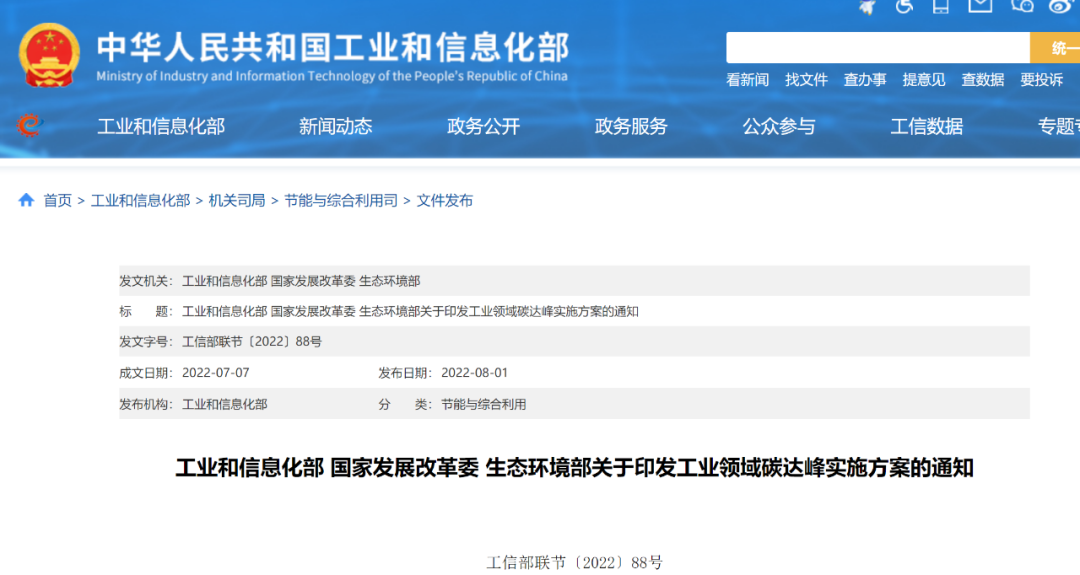Click 节能与综合利用司 in breadcrumb
Screen dimensions: 1080x575
coord(340,200)
